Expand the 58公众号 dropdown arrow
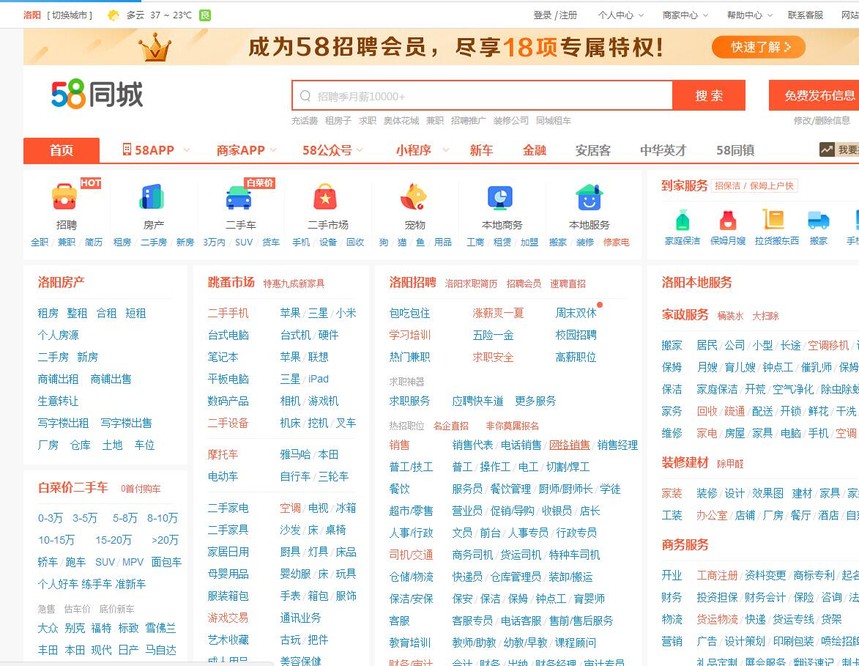Image resolution: width=859 pixels, height=666 pixels. [359, 150]
